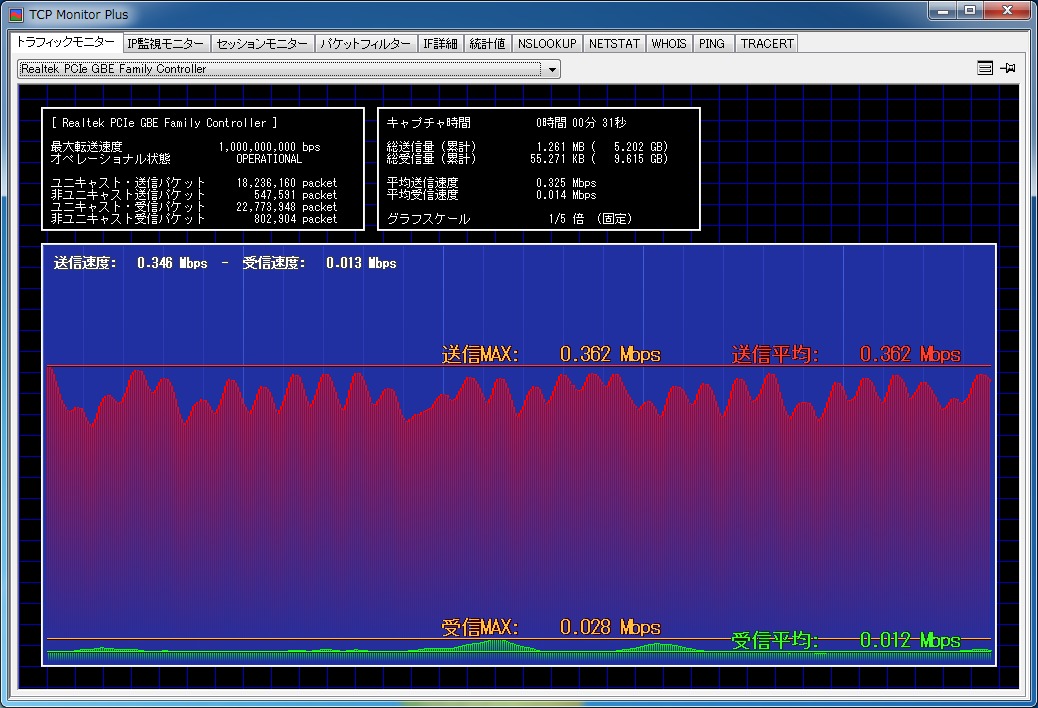This screenshot has width=1038, height=708.
Task: Switch to the セッションモニター tab
Action: tap(262, 44)
